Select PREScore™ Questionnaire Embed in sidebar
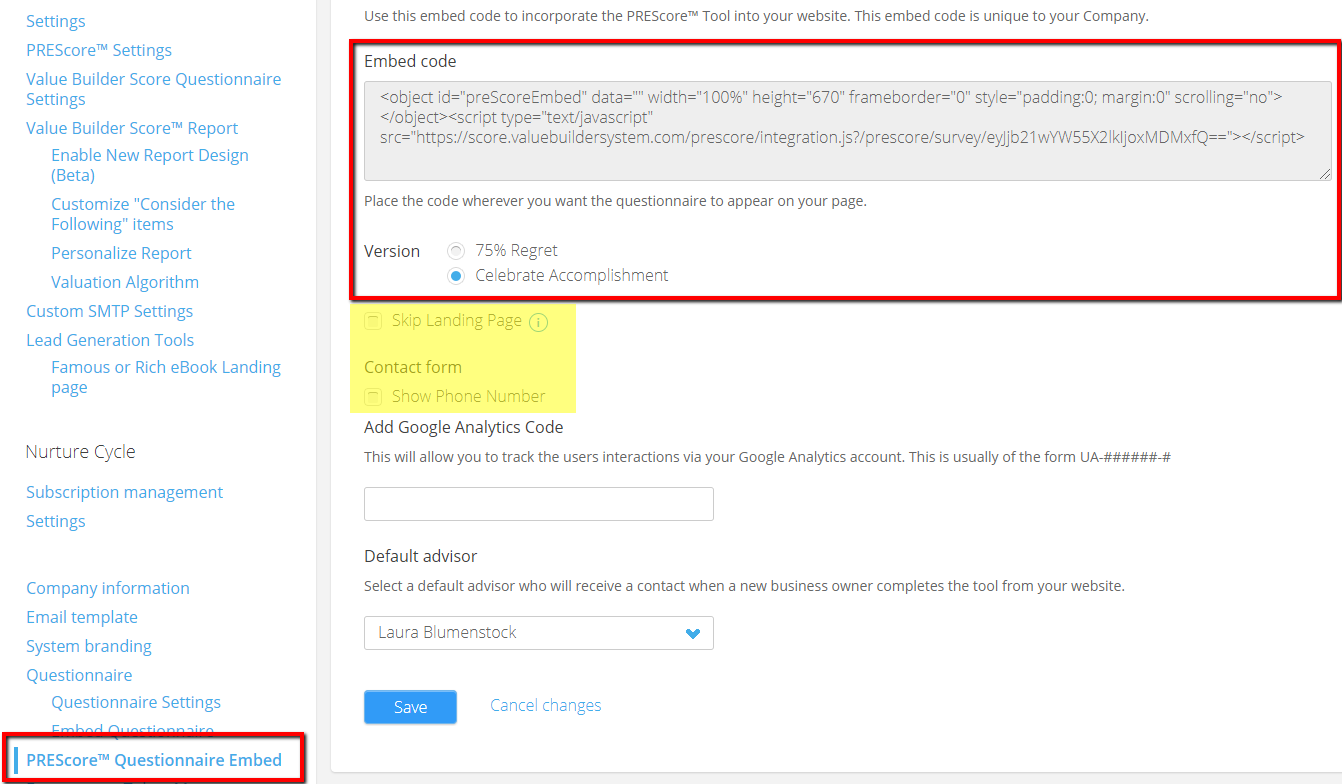 (154, 760)
